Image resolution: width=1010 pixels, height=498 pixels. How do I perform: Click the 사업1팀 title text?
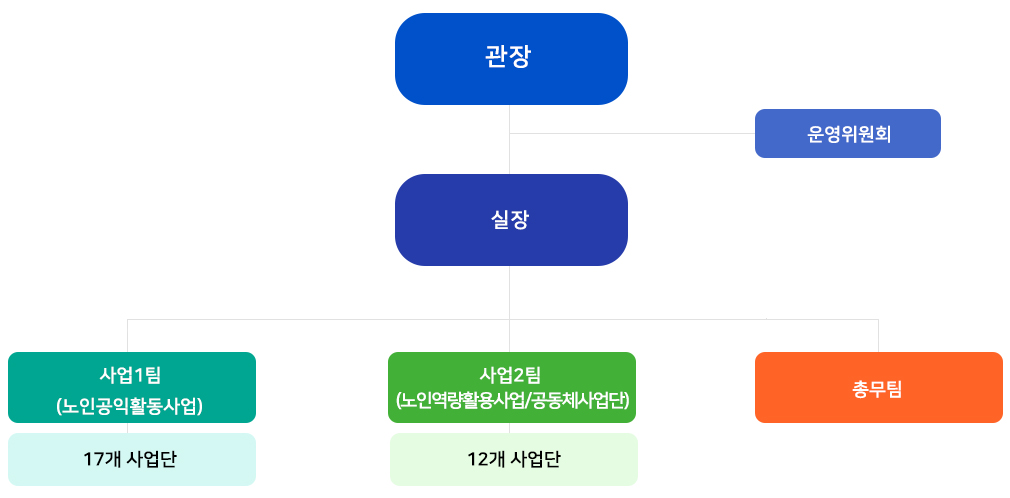tap(131, 374)
